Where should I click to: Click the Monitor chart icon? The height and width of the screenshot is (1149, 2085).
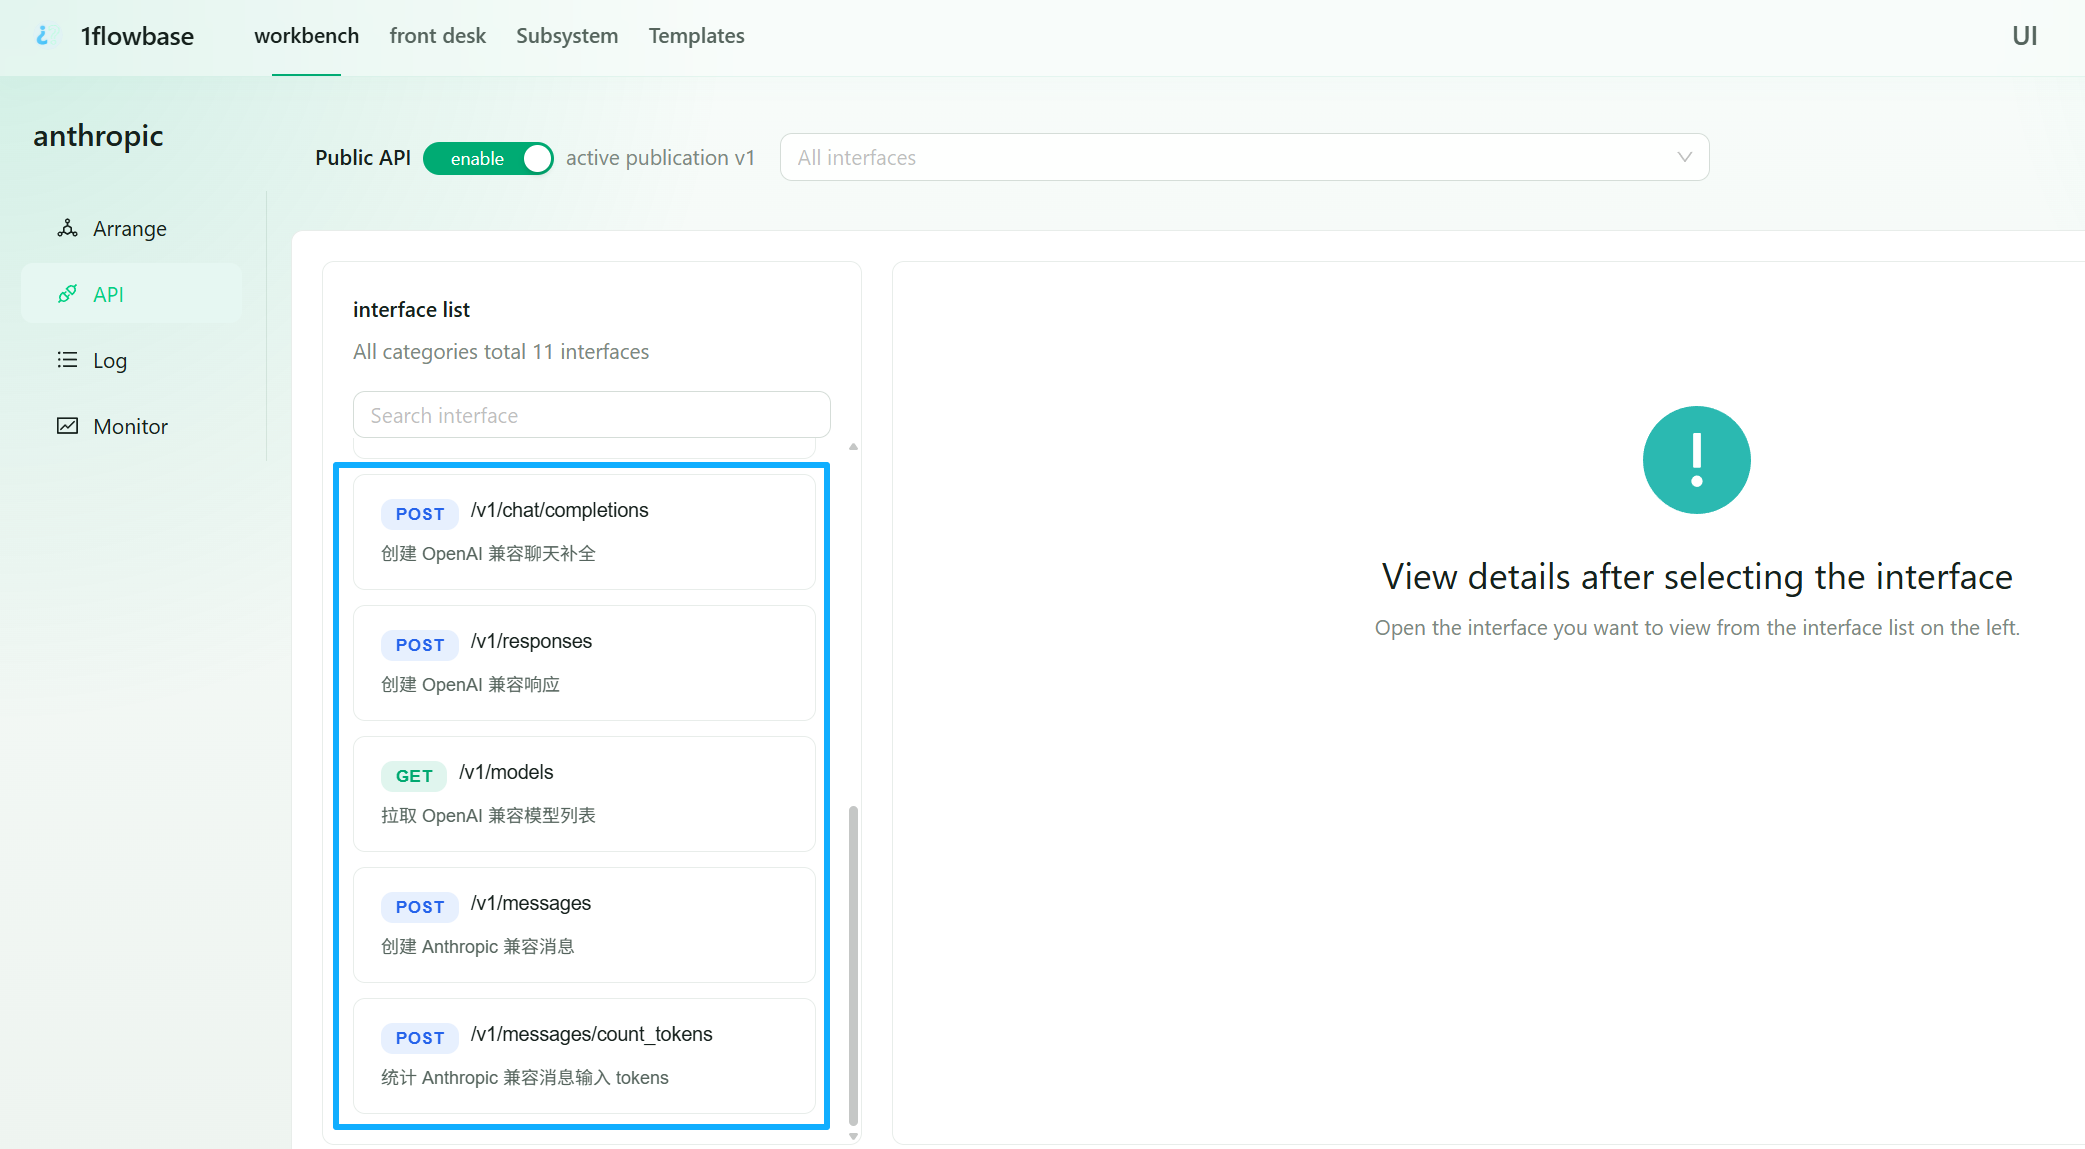click(x=67, y=426)
